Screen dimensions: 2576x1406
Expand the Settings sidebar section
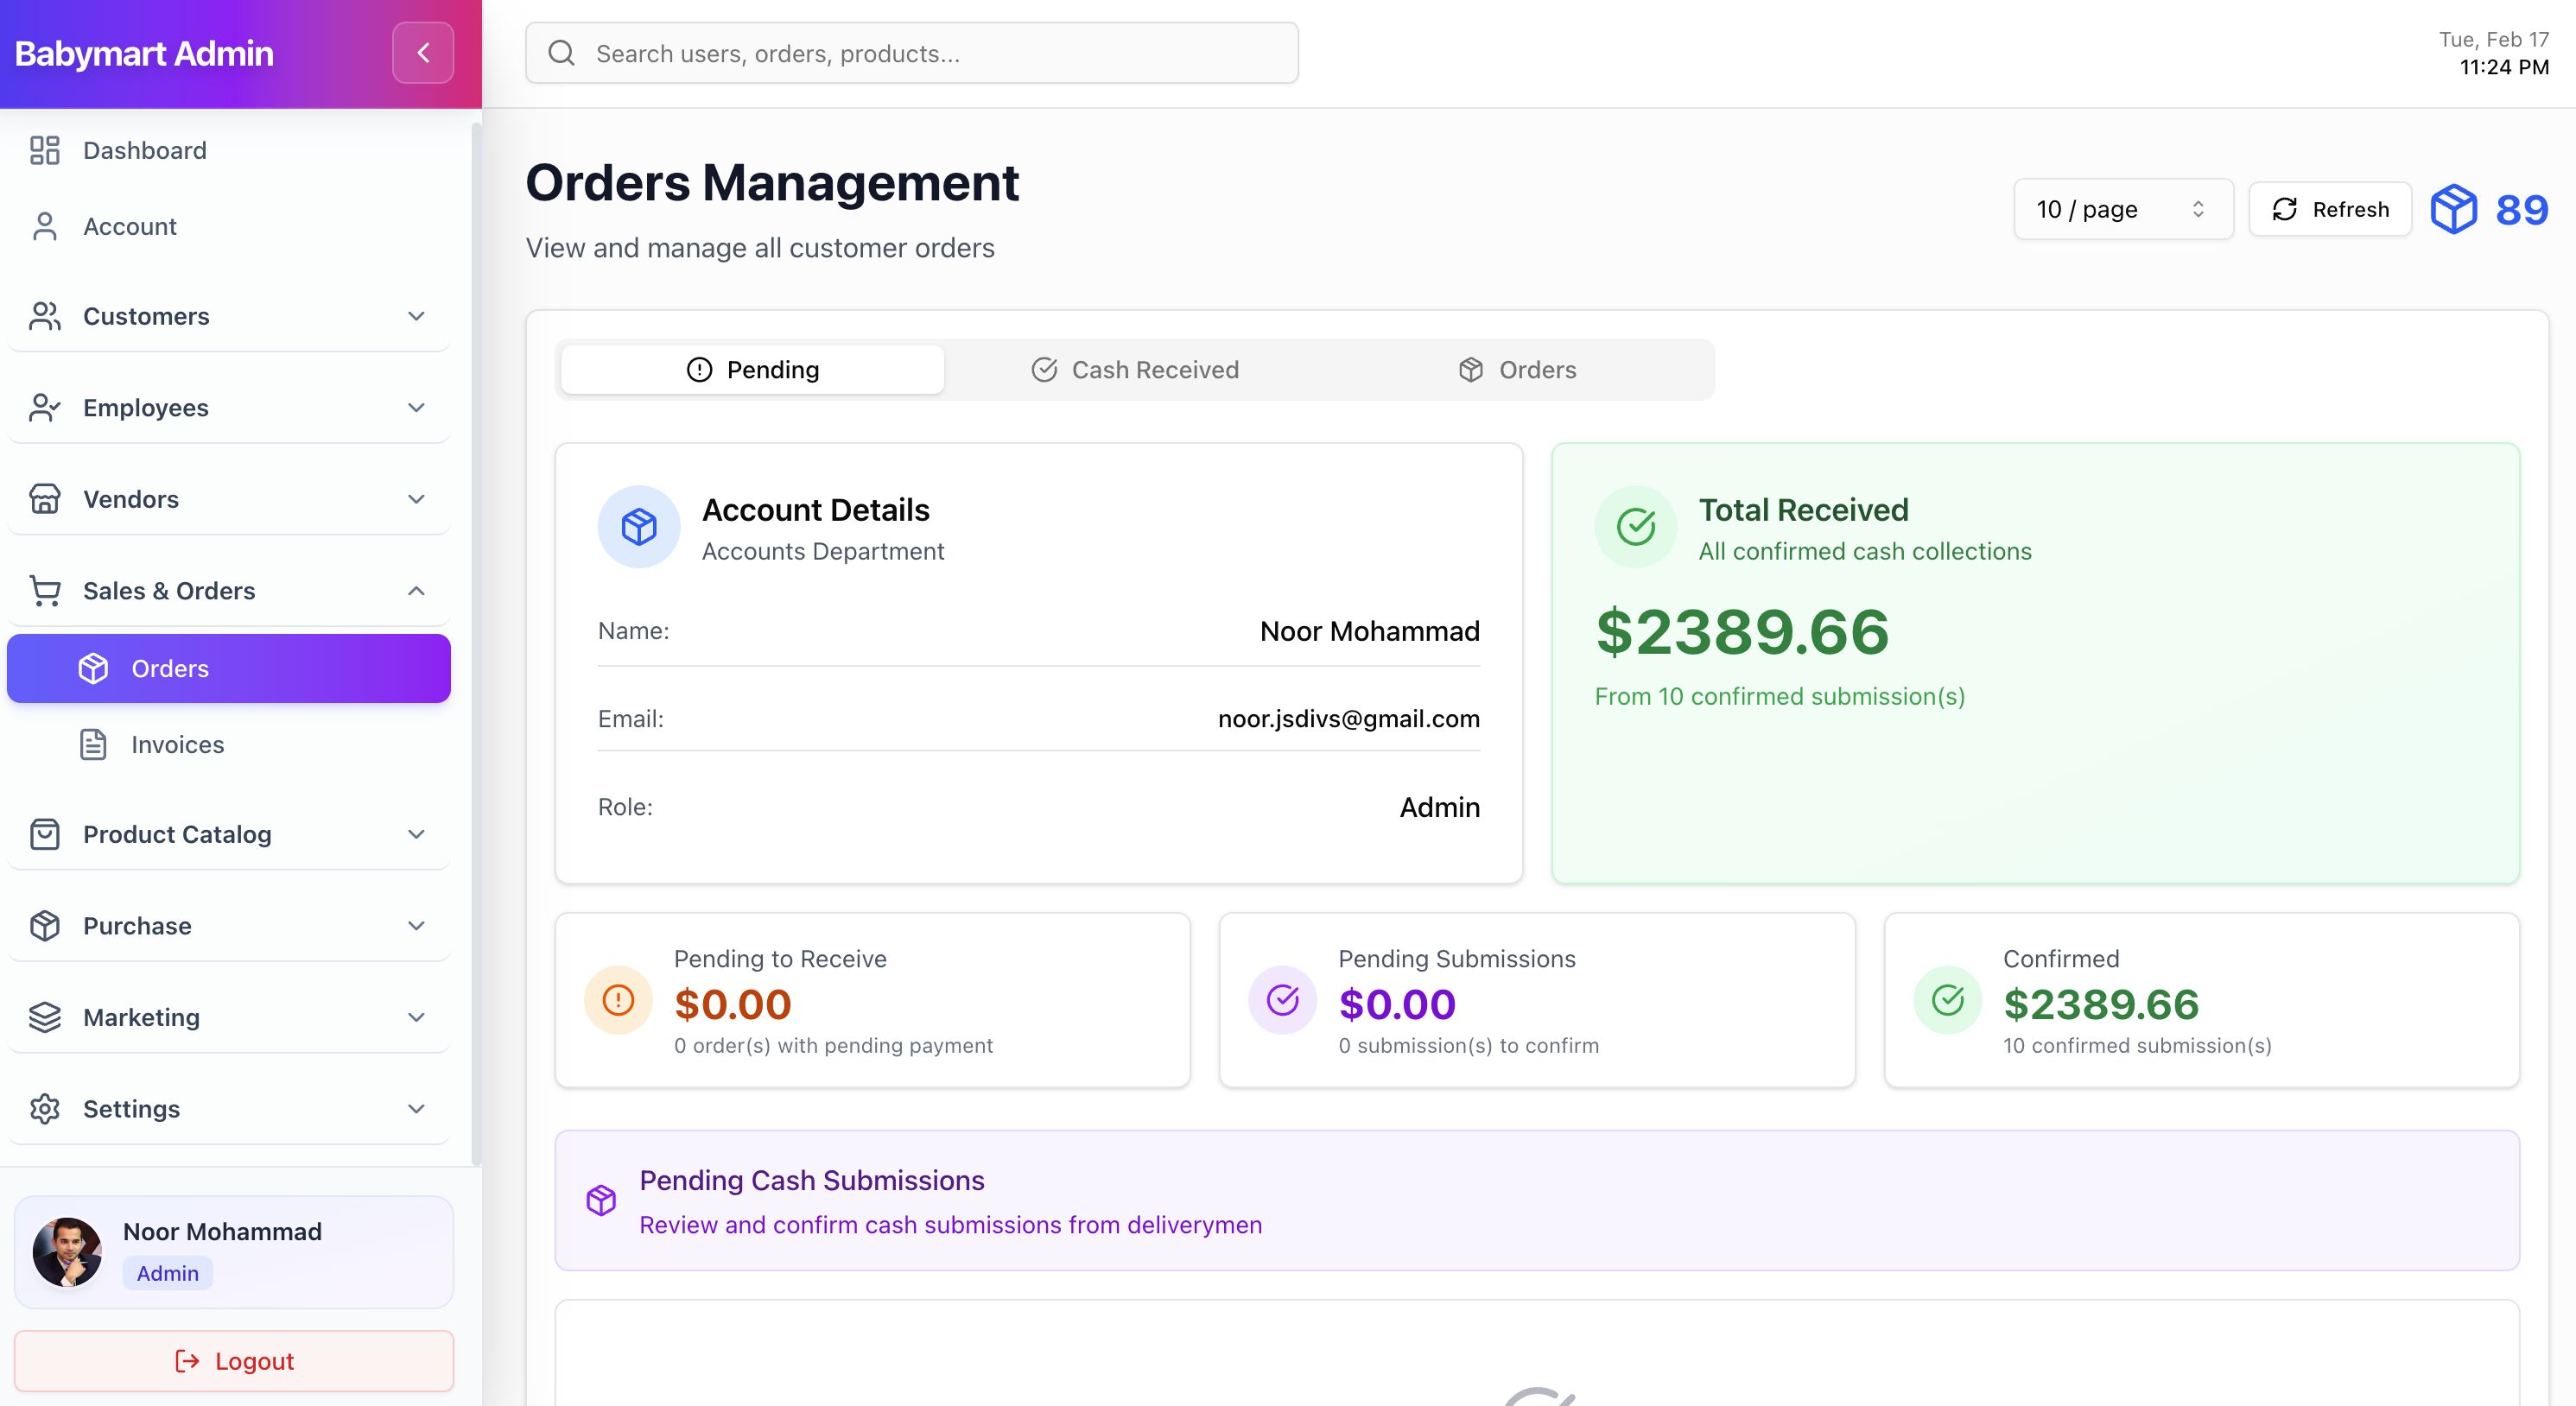(x=228, y=1109)
